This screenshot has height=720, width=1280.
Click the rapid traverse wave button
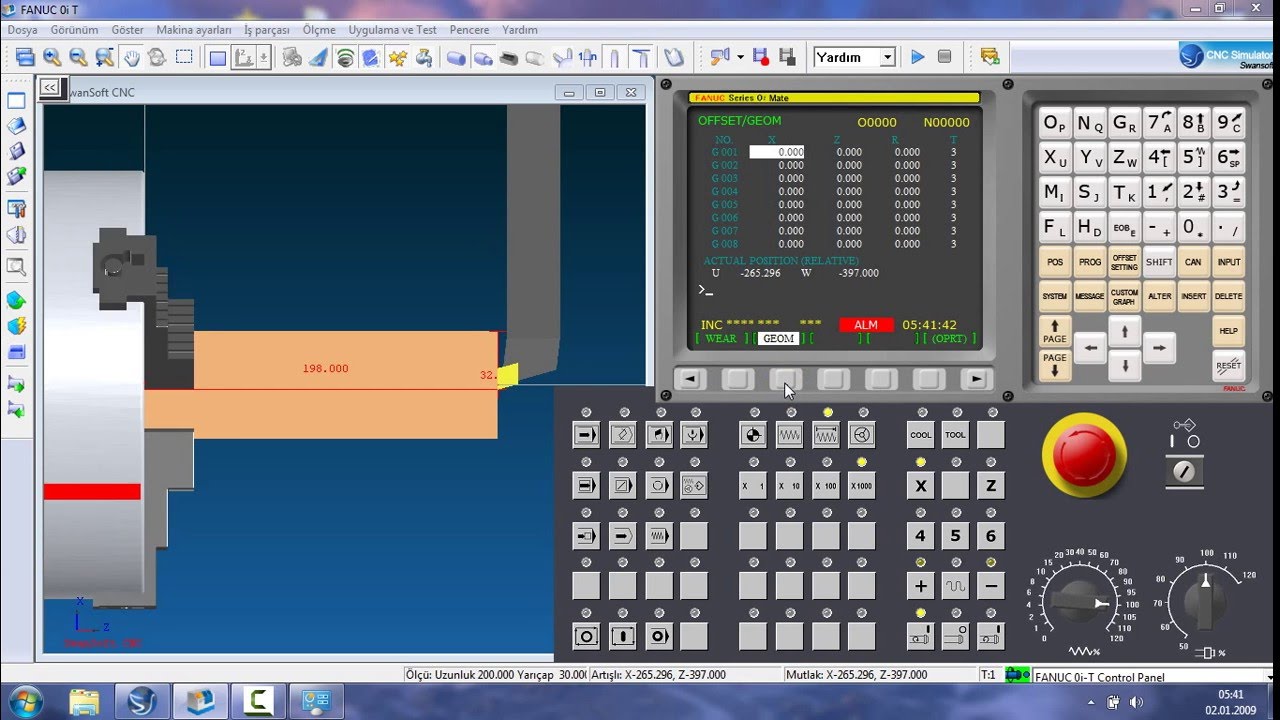956,586
